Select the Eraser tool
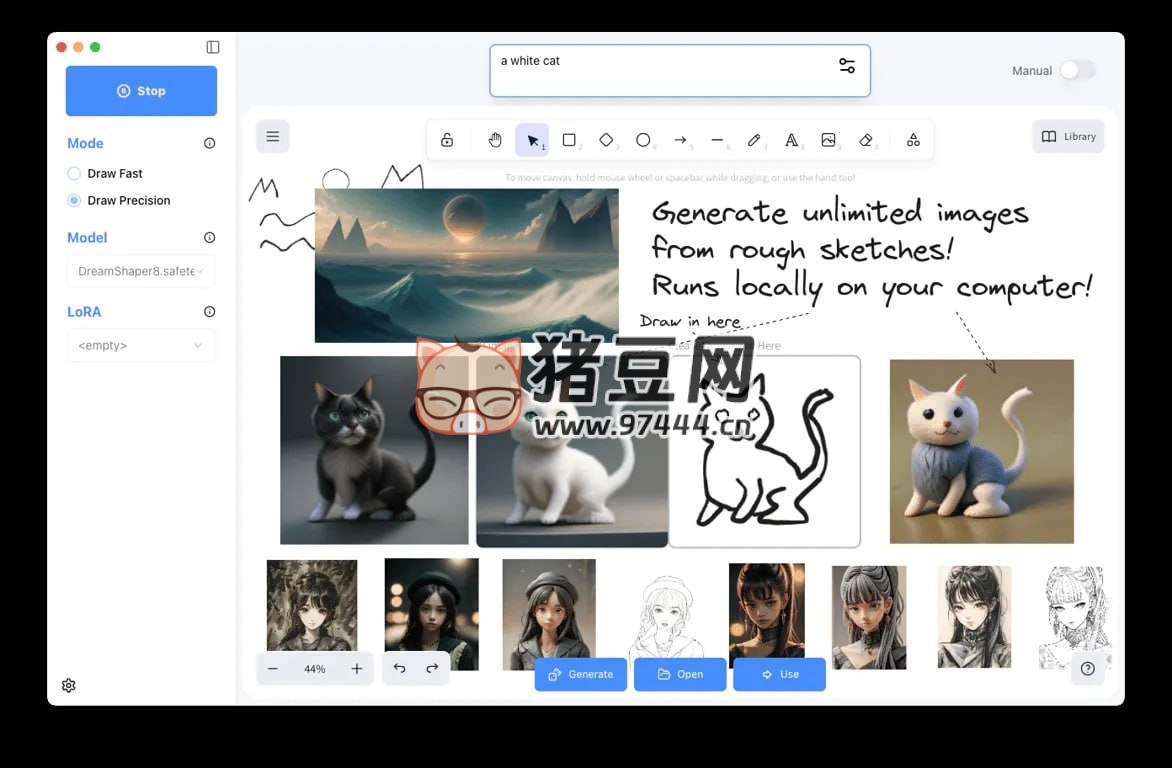Viewport: 1172px width, 768px height. tap(866, 140)
